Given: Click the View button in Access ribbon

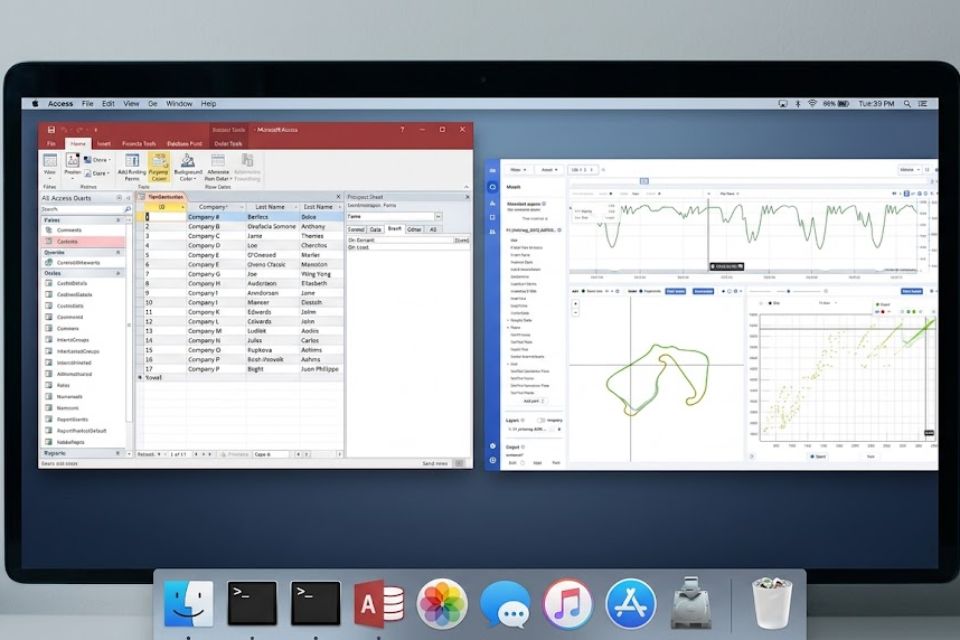Looking at the screenshot, I should (x=50, y=167).
